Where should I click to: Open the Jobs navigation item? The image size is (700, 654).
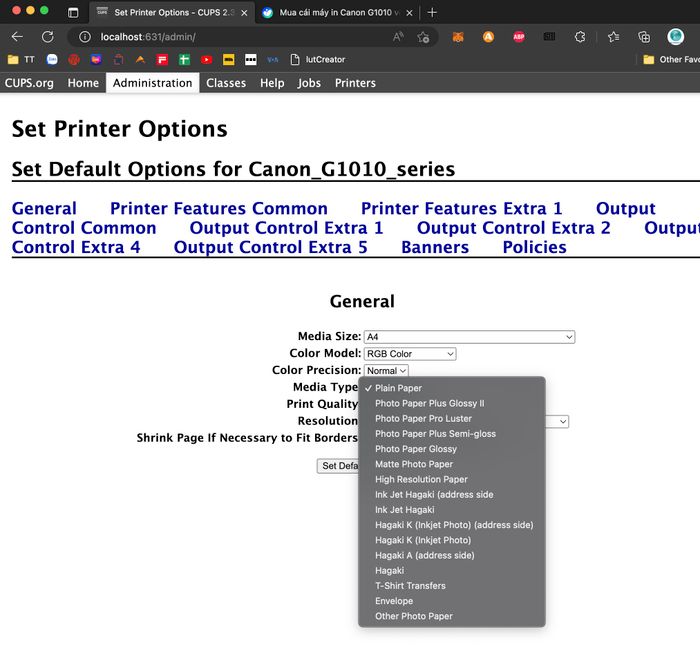click(x=309, y=83)
